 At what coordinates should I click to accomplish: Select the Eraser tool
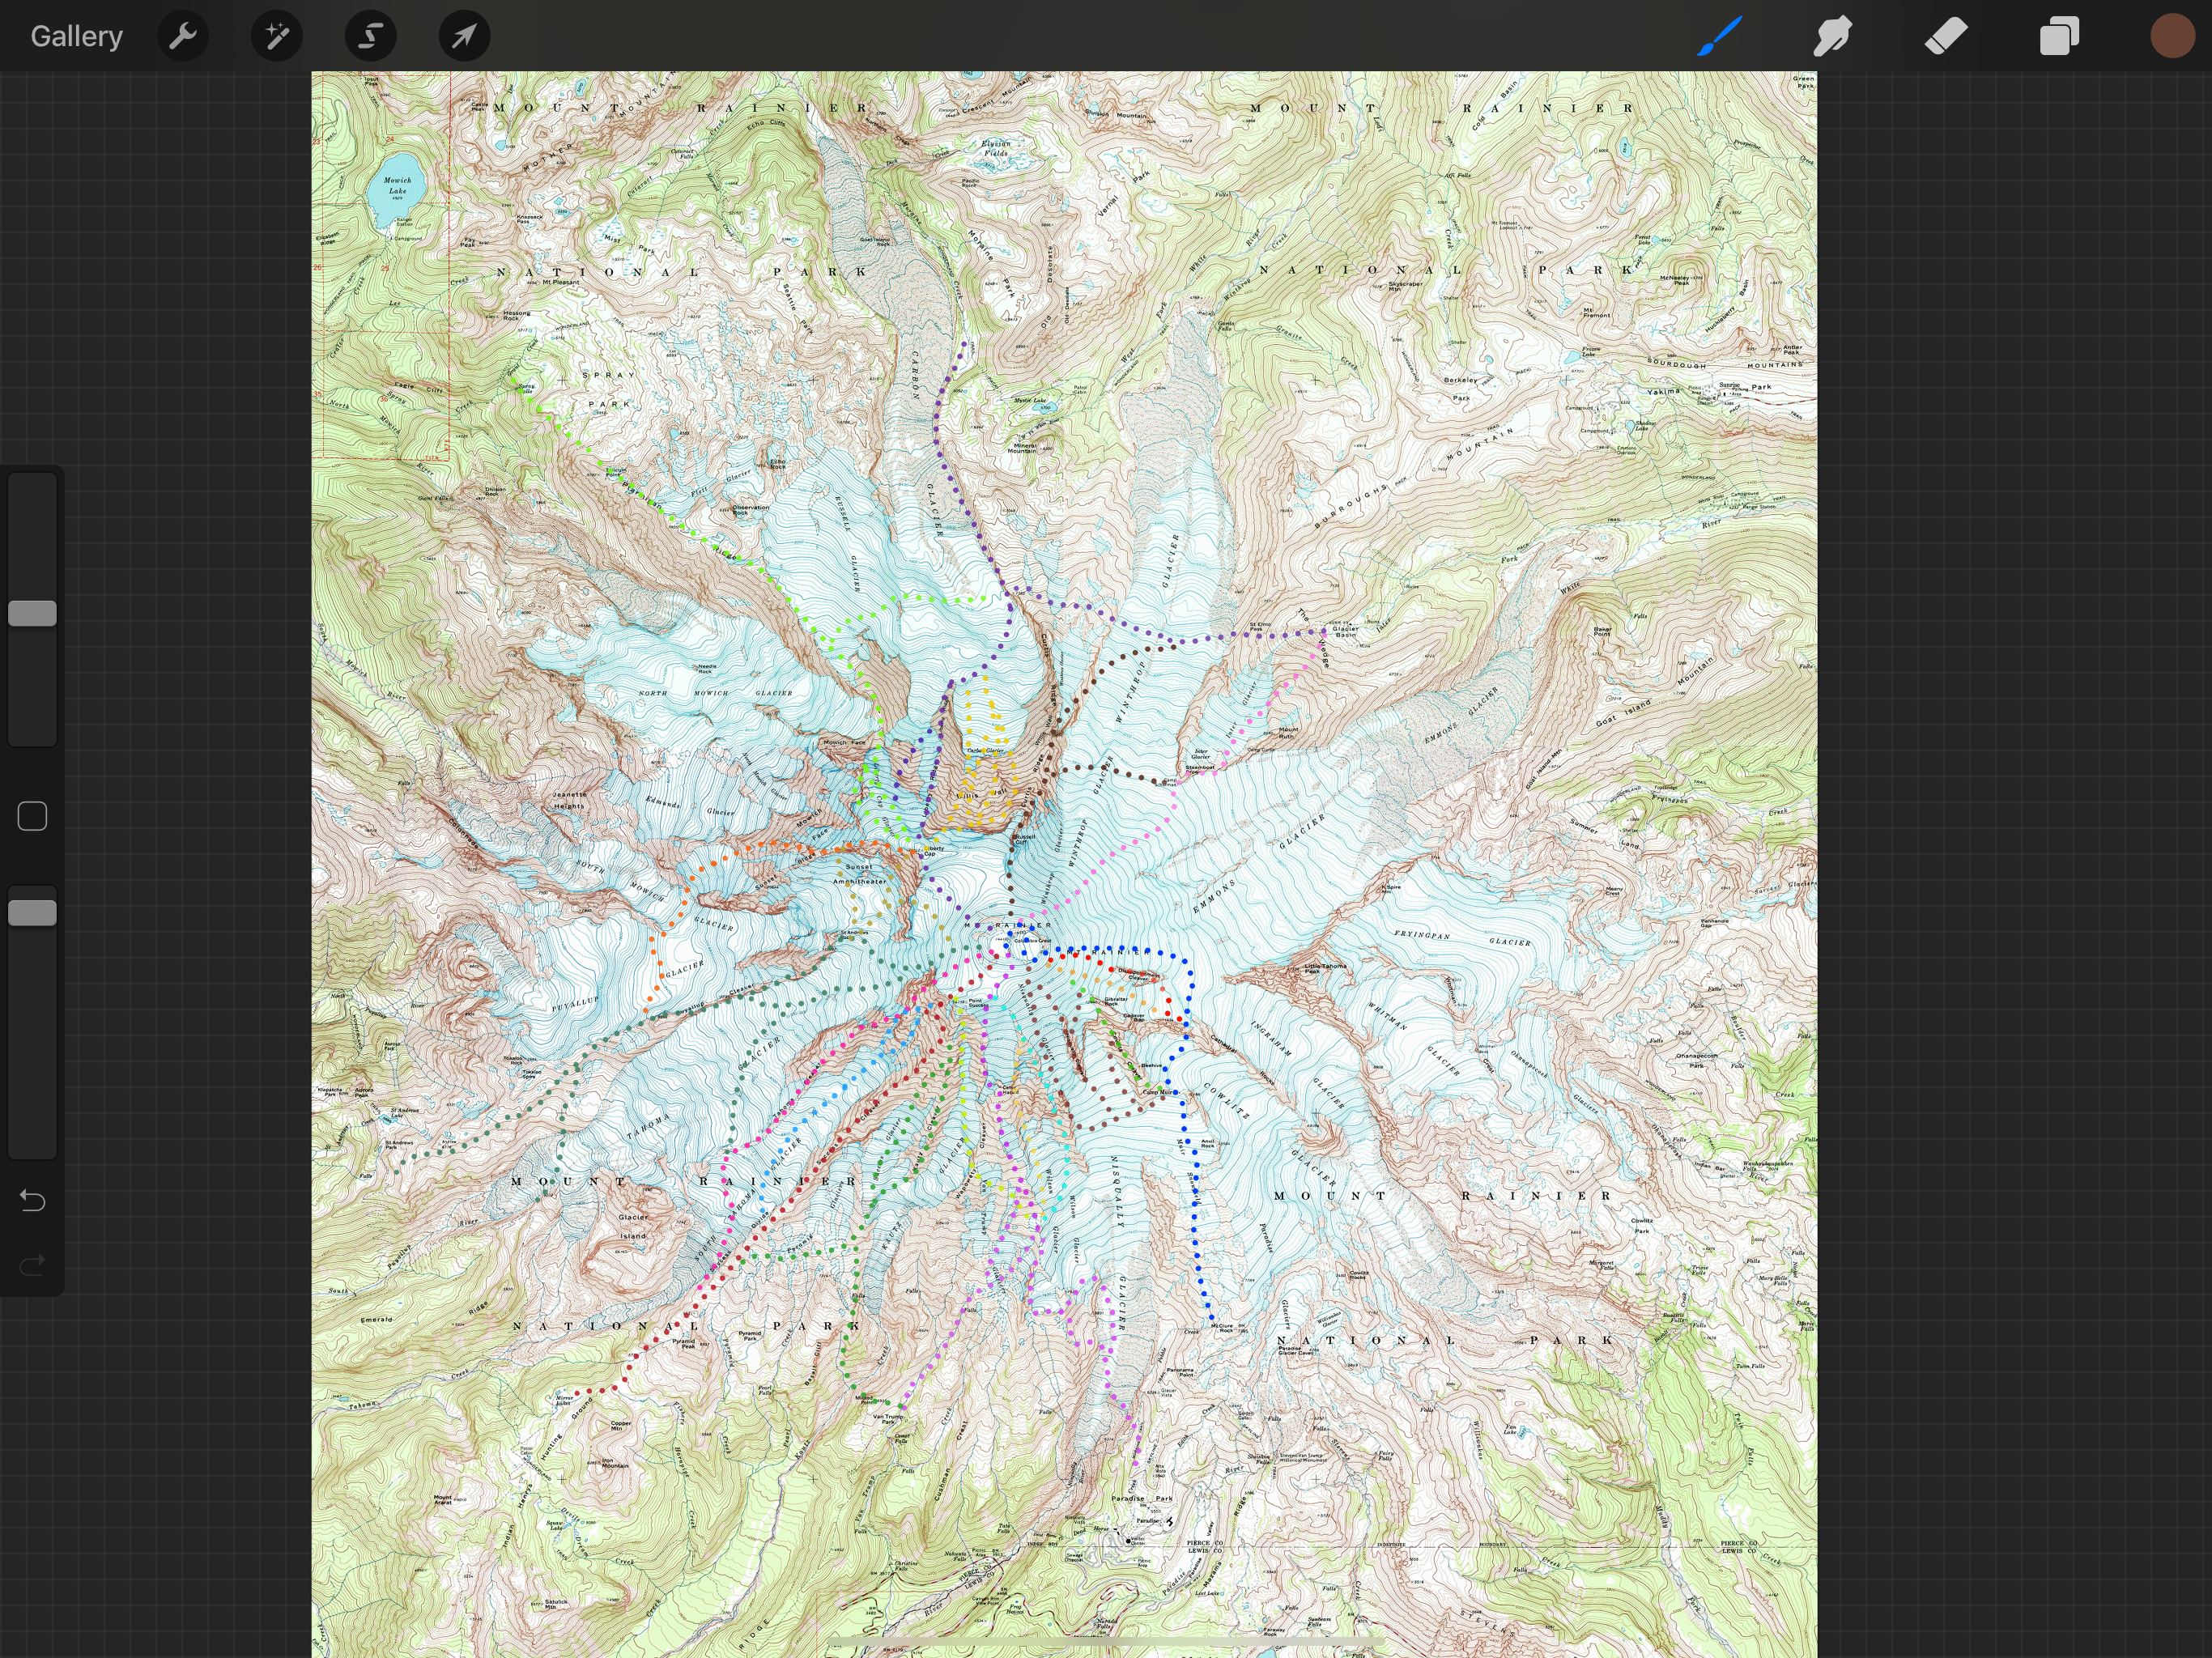[x=1945, y=36]
